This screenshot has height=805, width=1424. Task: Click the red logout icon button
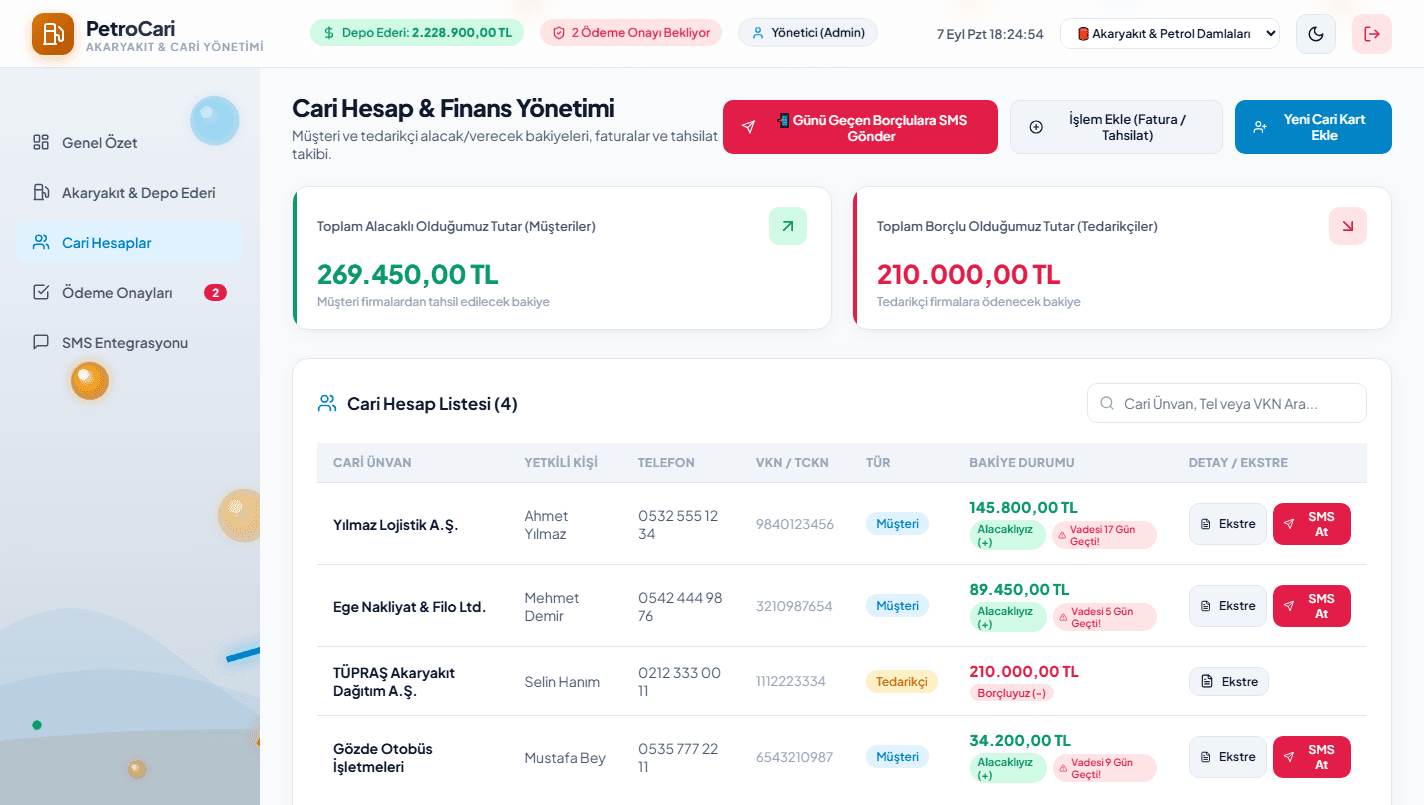pyautogui.click(x=1372, y=34)
